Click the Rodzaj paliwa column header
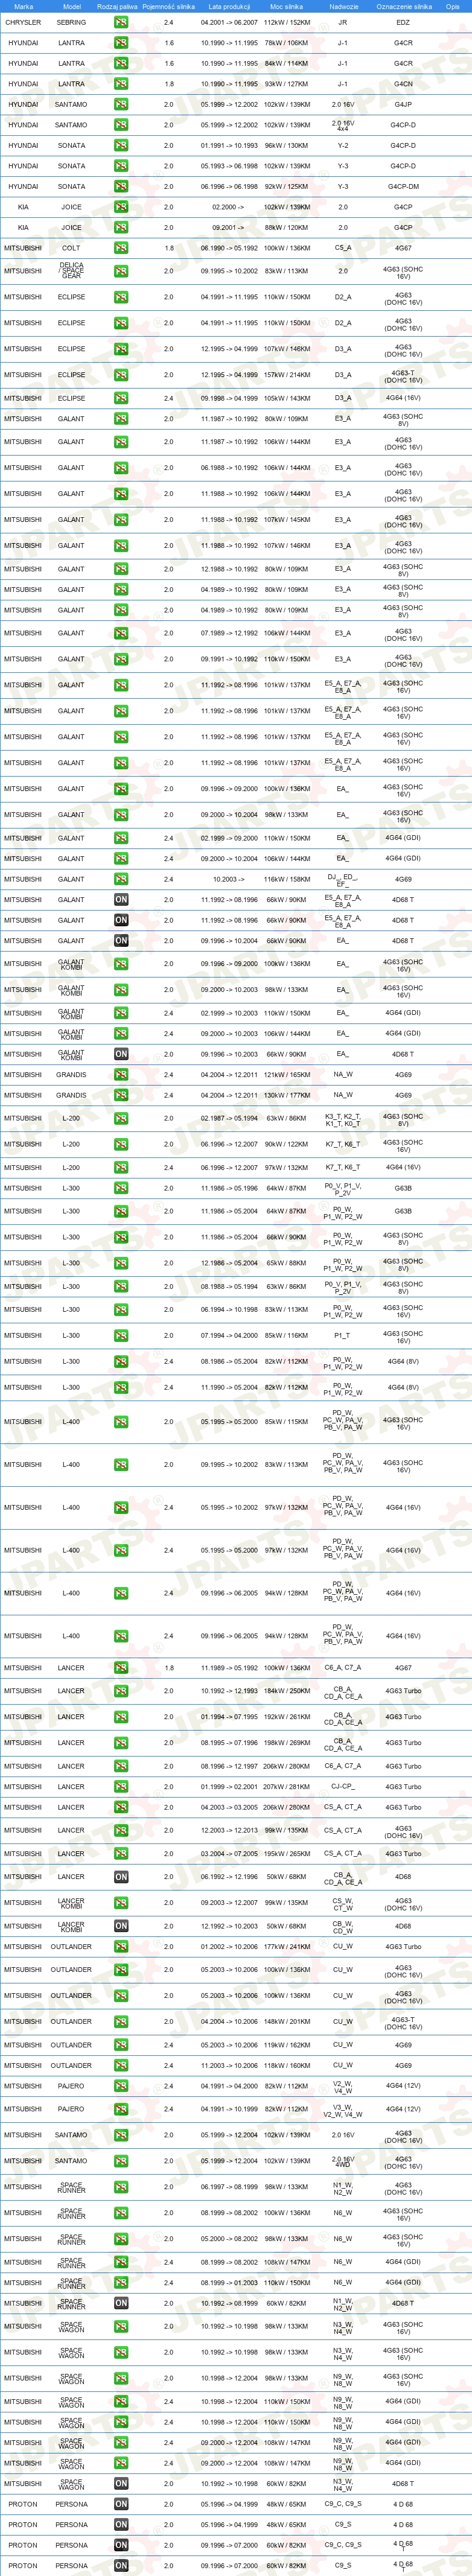Image resolution: width=472 pixels, height=2576 pixels. (117, 6)
